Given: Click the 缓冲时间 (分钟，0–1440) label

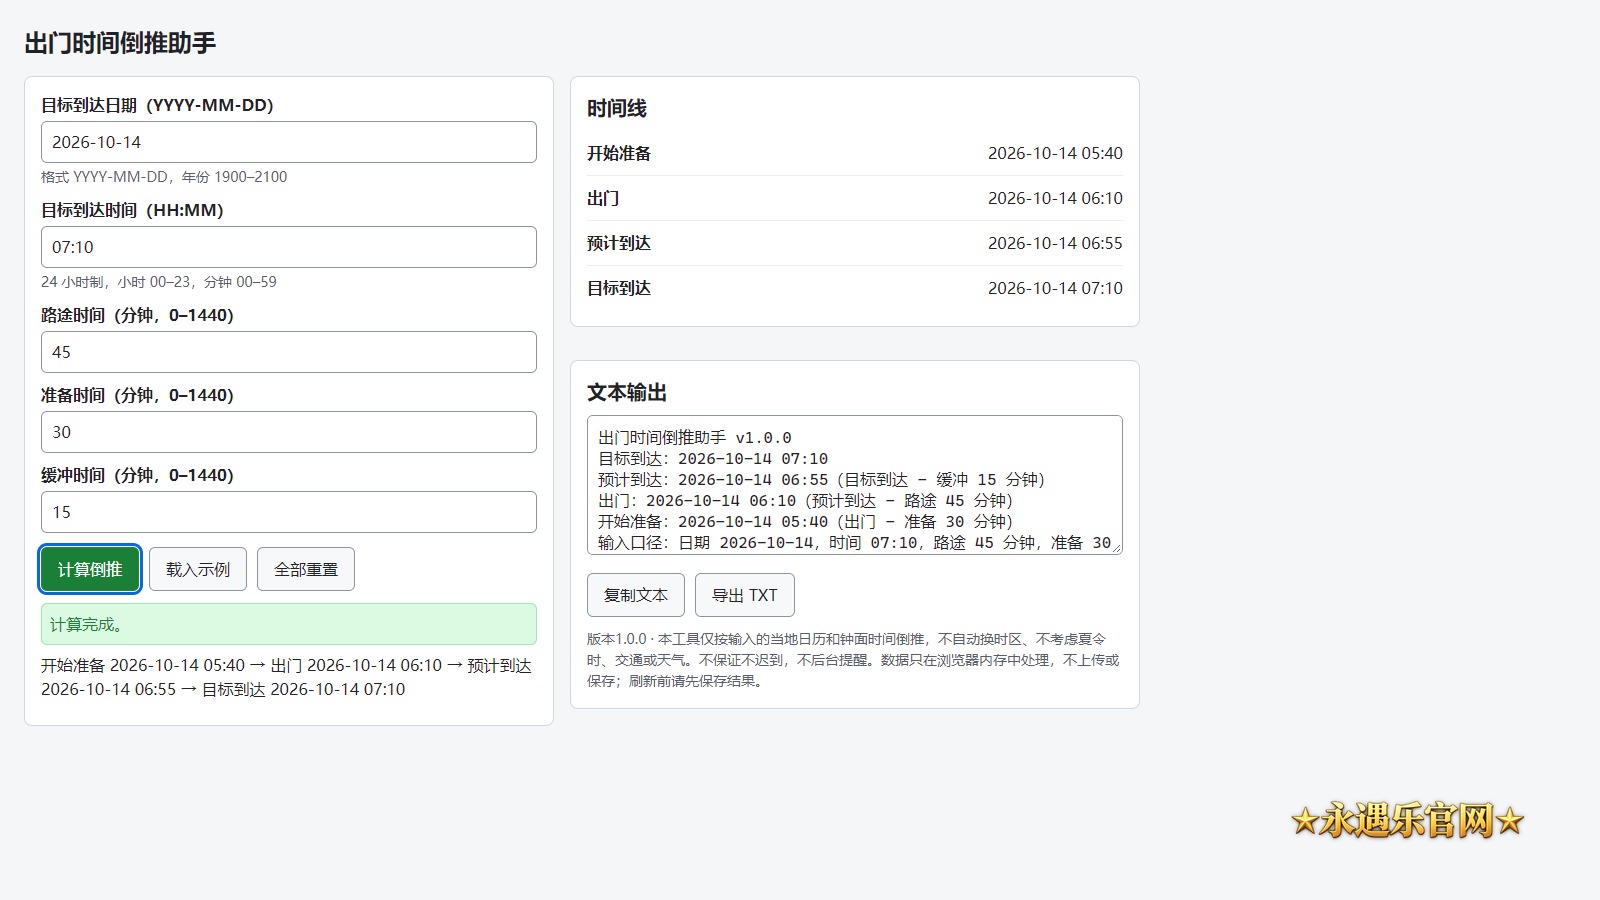Looking at the screenshot, I should (x=137, y=475).
